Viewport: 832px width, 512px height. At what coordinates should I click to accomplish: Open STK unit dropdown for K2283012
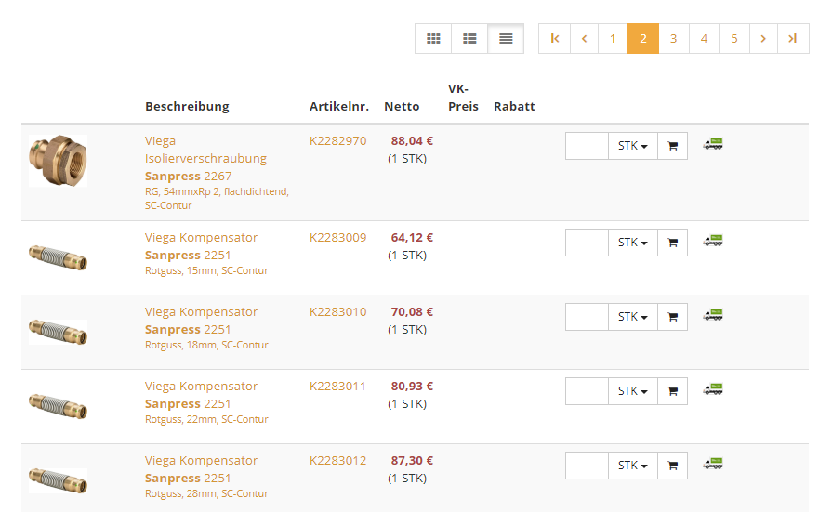click(x=632, y=465)
